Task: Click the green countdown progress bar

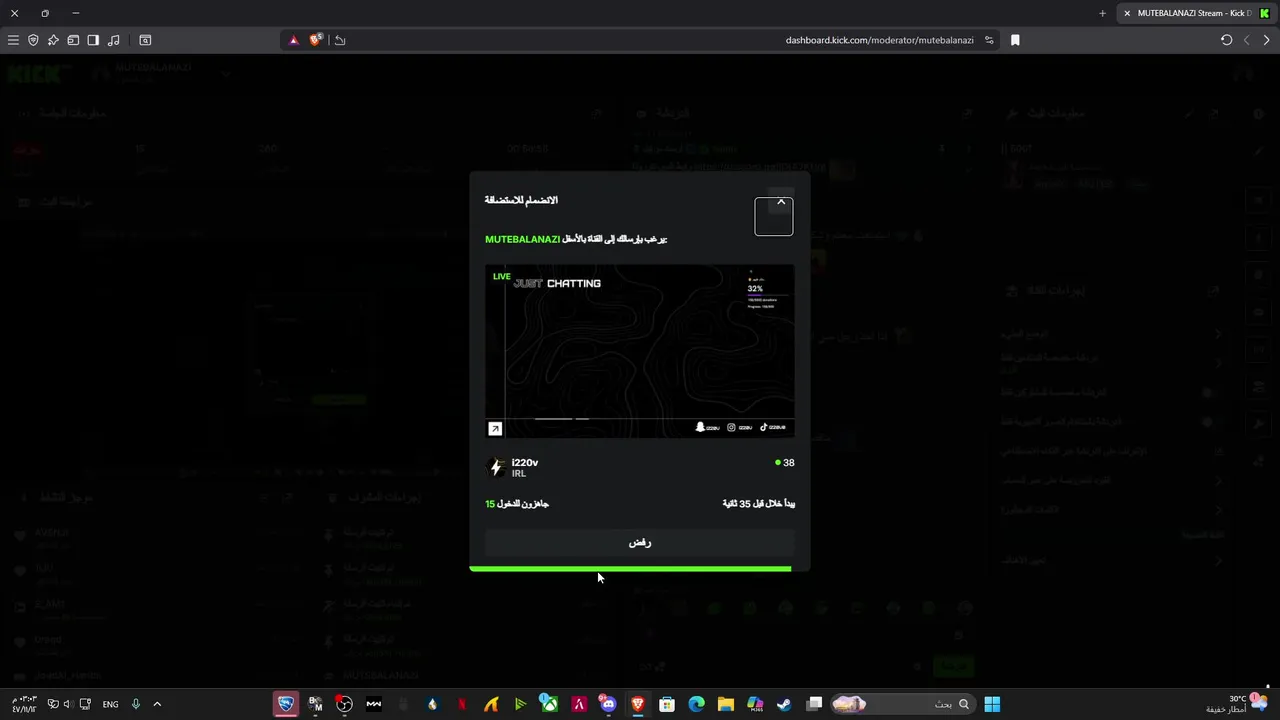Action: point(630,569)
